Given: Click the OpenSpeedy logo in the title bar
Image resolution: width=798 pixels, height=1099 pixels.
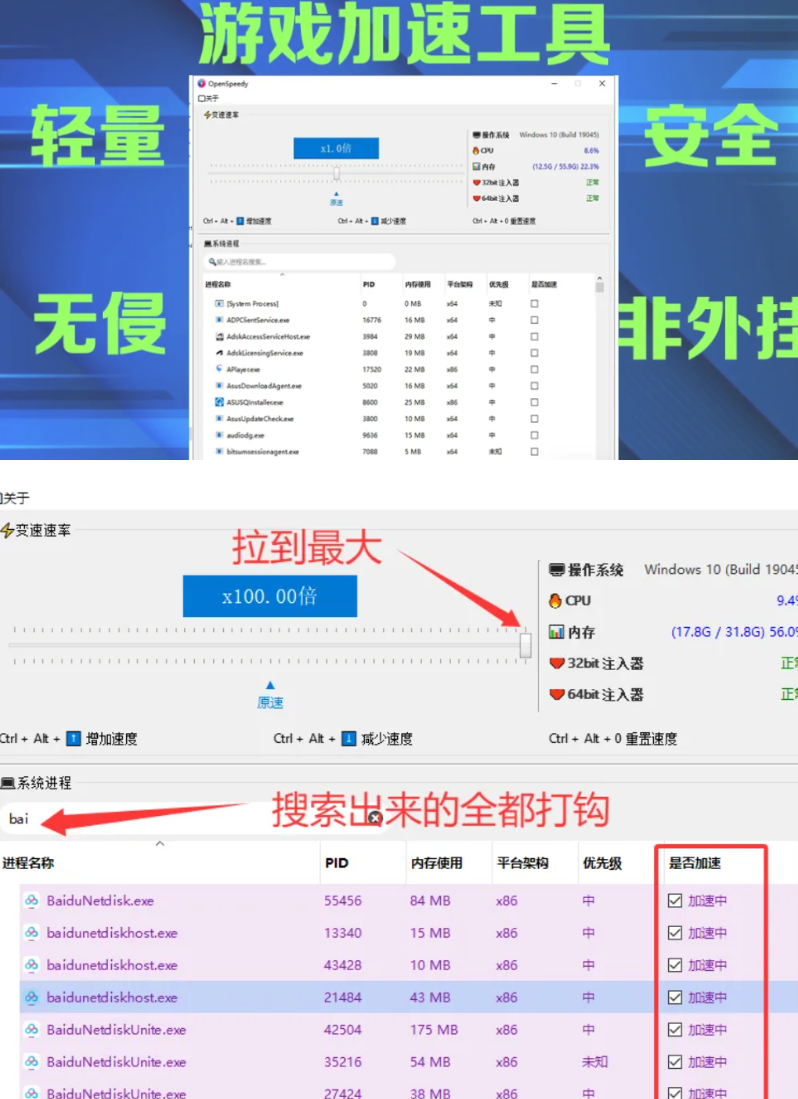Looking at the screenshot, I should click(202, 83).
